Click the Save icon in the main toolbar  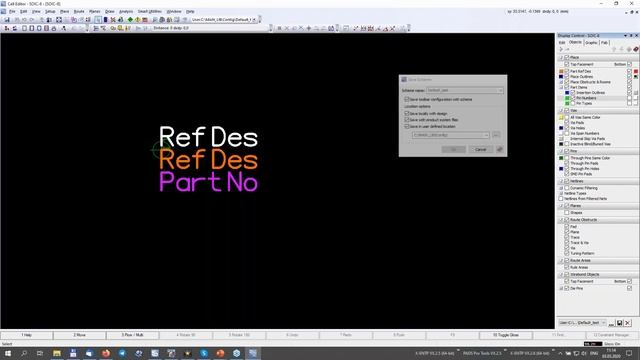coord(7,20)
